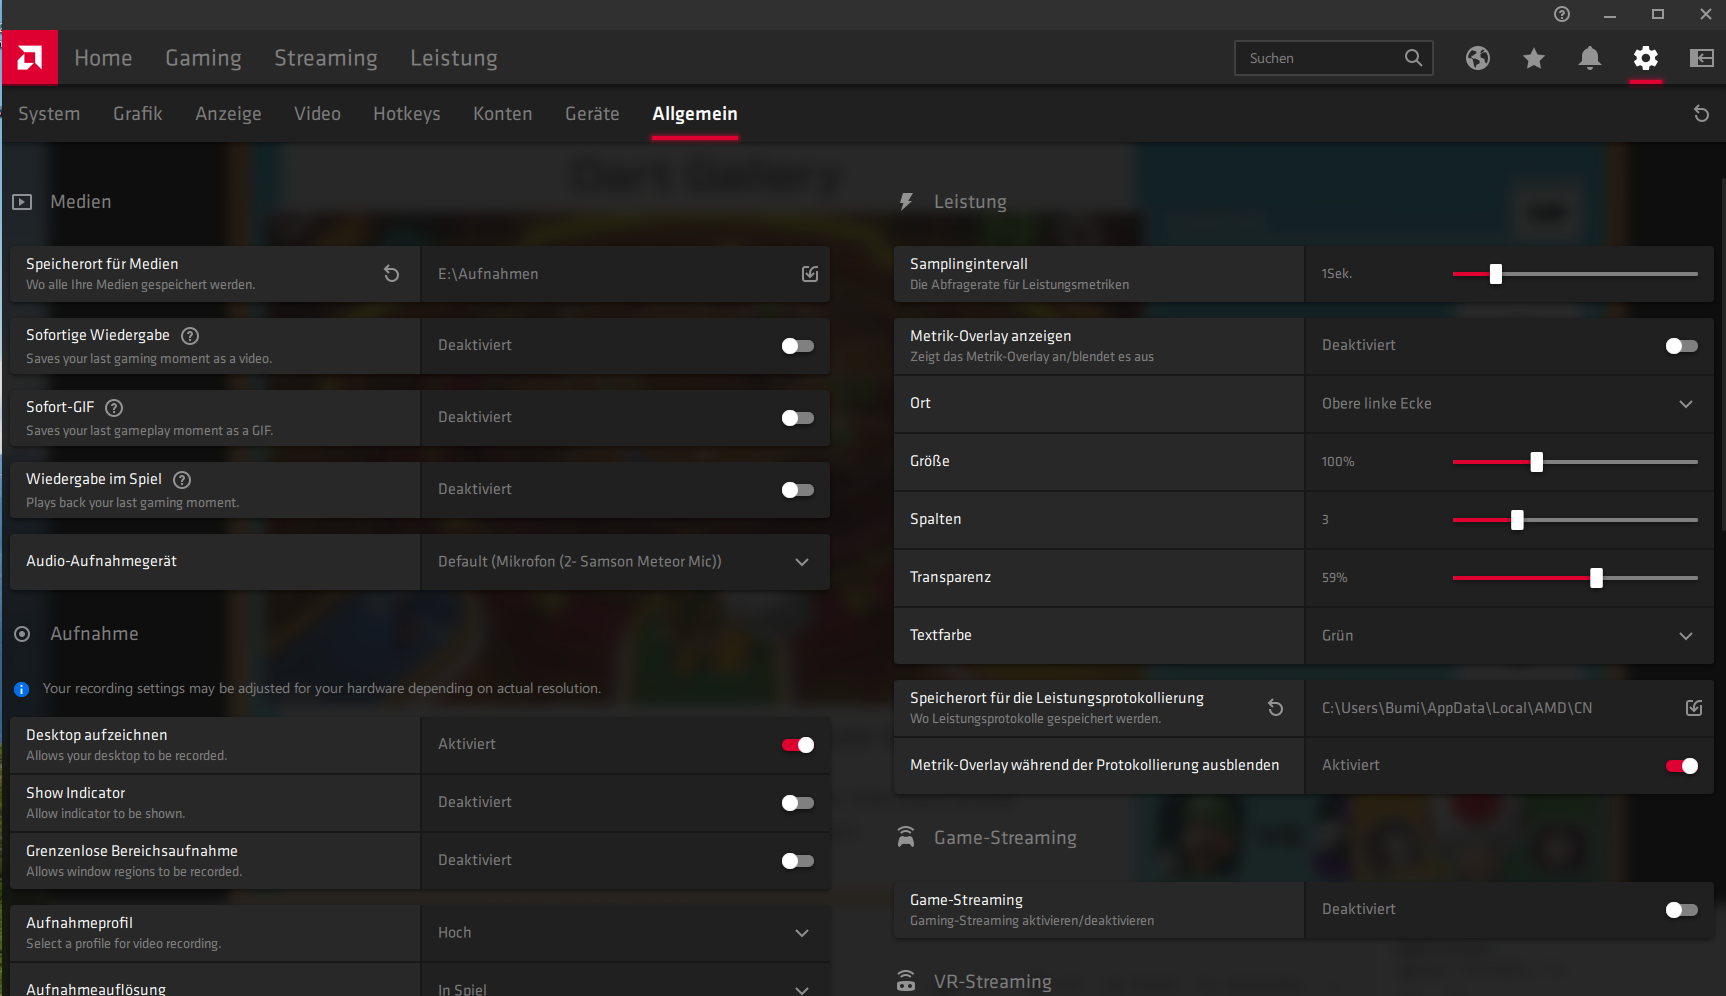
Task: Click the recording settings info icon
Action: pos(21,689)
